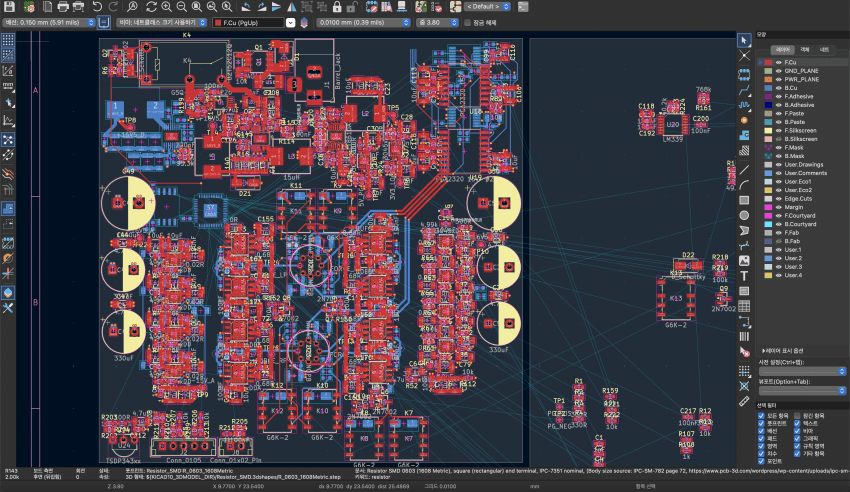Toggle grid display in left toolbar
850x492 pixels.
[x=8, y=40]
